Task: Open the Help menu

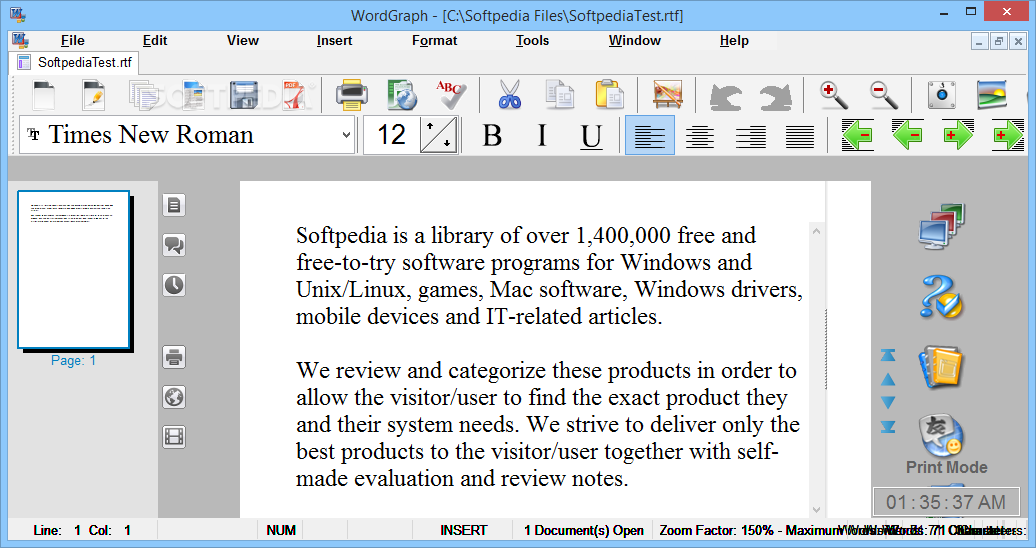Action: click(734, 40)
